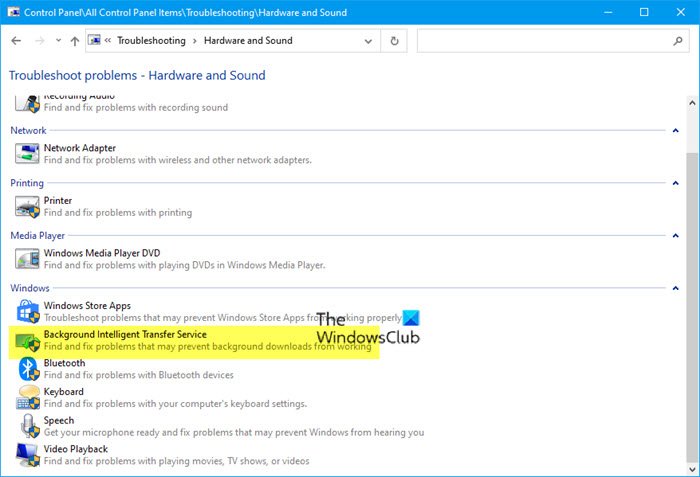700x477 pixels.
Task: Maximize the Control Panel window
Action: (644, 12)
